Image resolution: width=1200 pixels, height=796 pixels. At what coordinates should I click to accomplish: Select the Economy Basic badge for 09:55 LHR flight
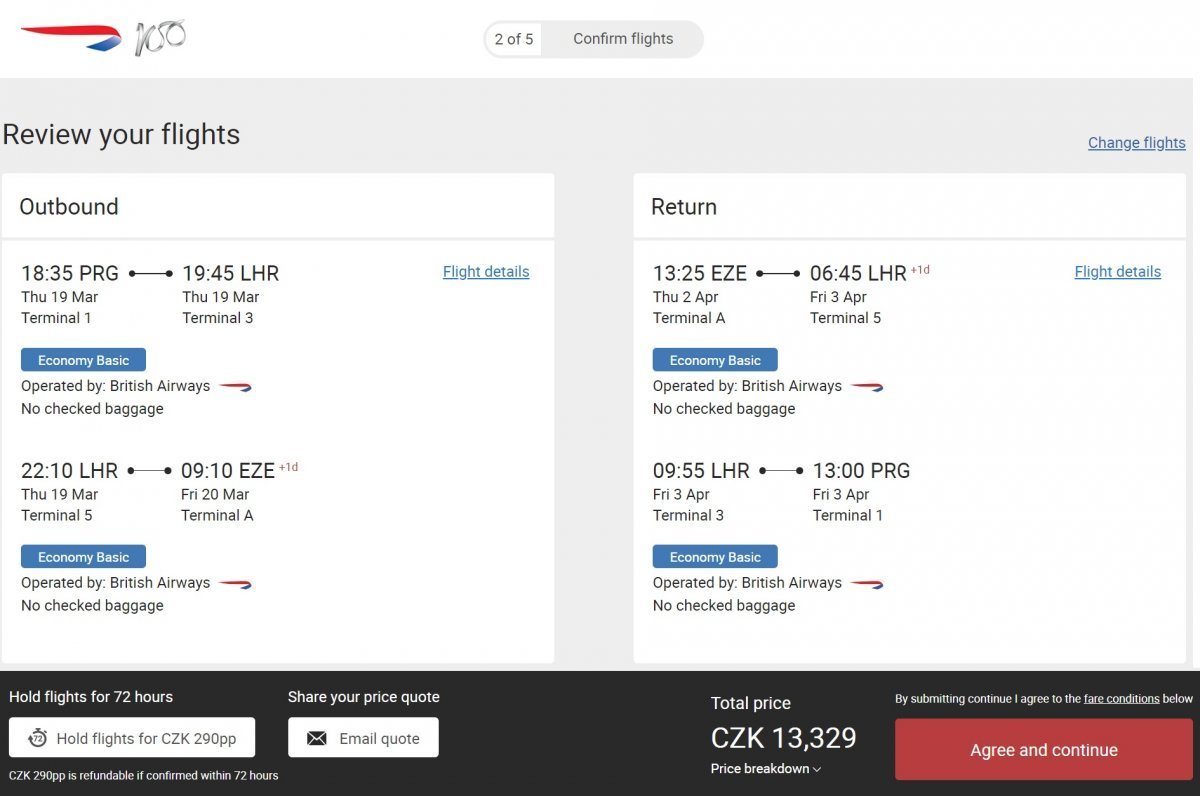pyautogui.click(x=715, y=557)
